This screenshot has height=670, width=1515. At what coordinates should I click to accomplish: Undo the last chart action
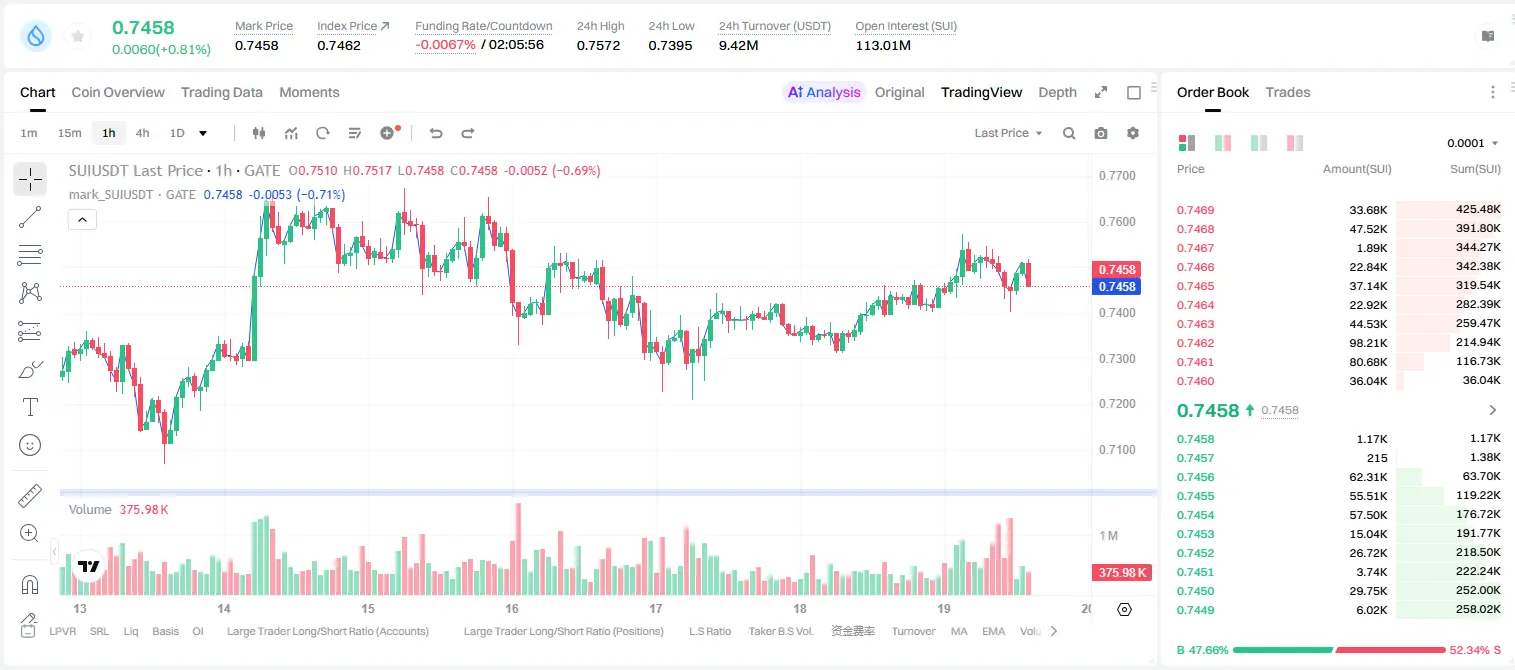click(435, 133)
